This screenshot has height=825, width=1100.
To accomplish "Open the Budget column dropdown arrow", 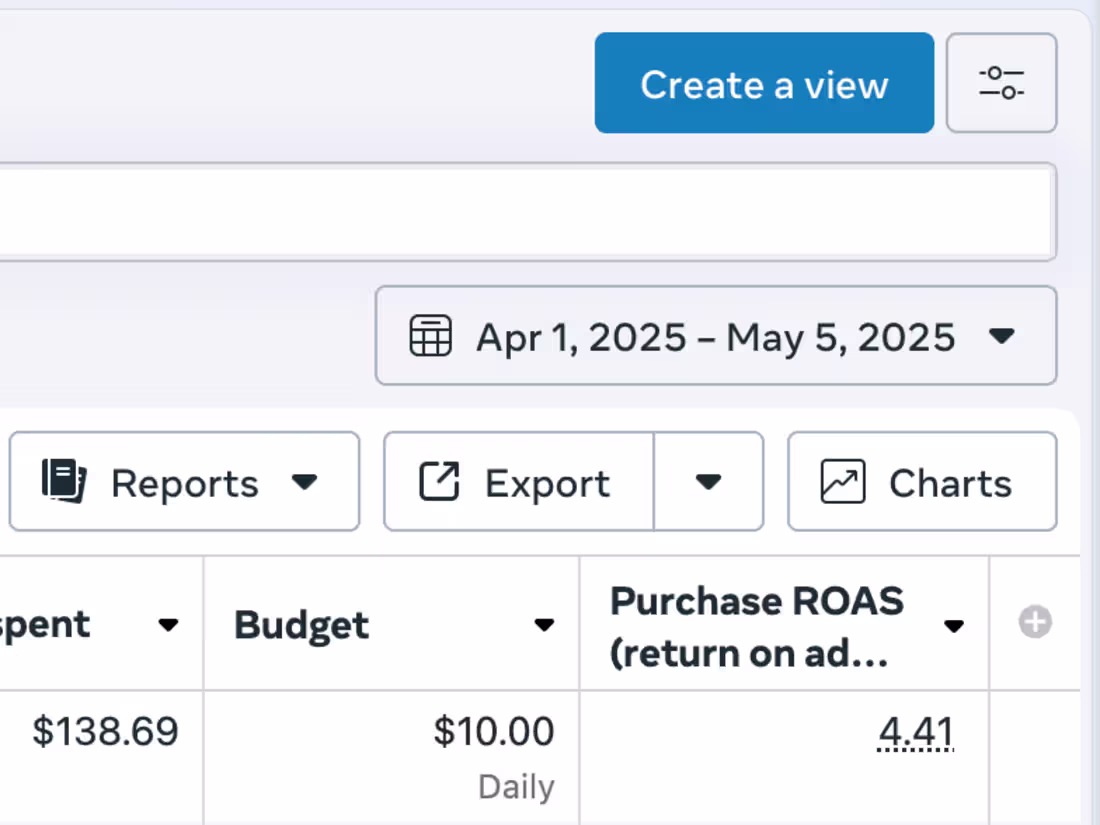I will [x=544, y=624].
